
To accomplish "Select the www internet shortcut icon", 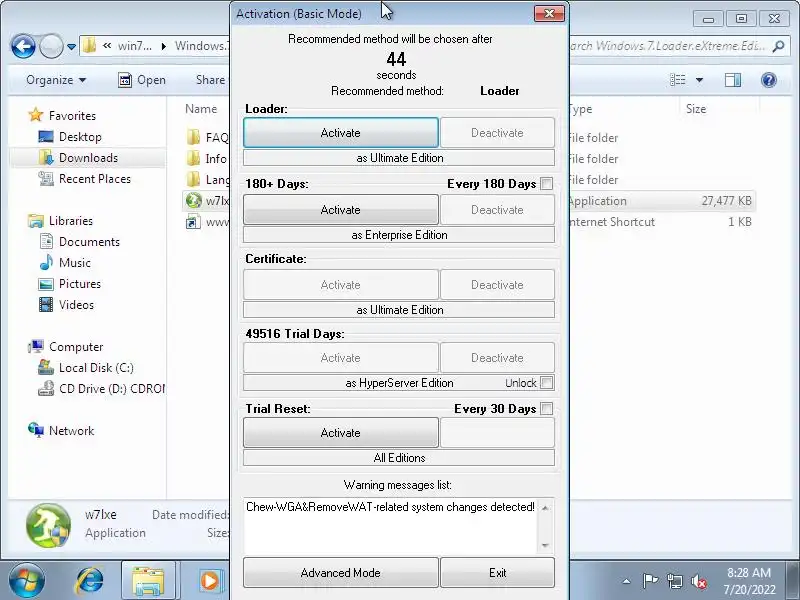I will pos(193,222).
